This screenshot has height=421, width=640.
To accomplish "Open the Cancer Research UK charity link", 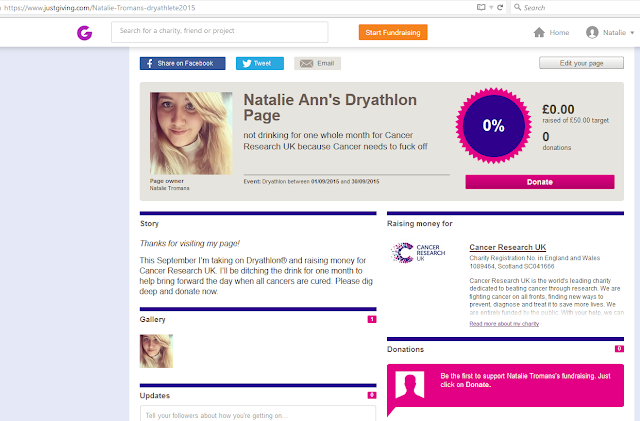I will (x=507, y=247).
